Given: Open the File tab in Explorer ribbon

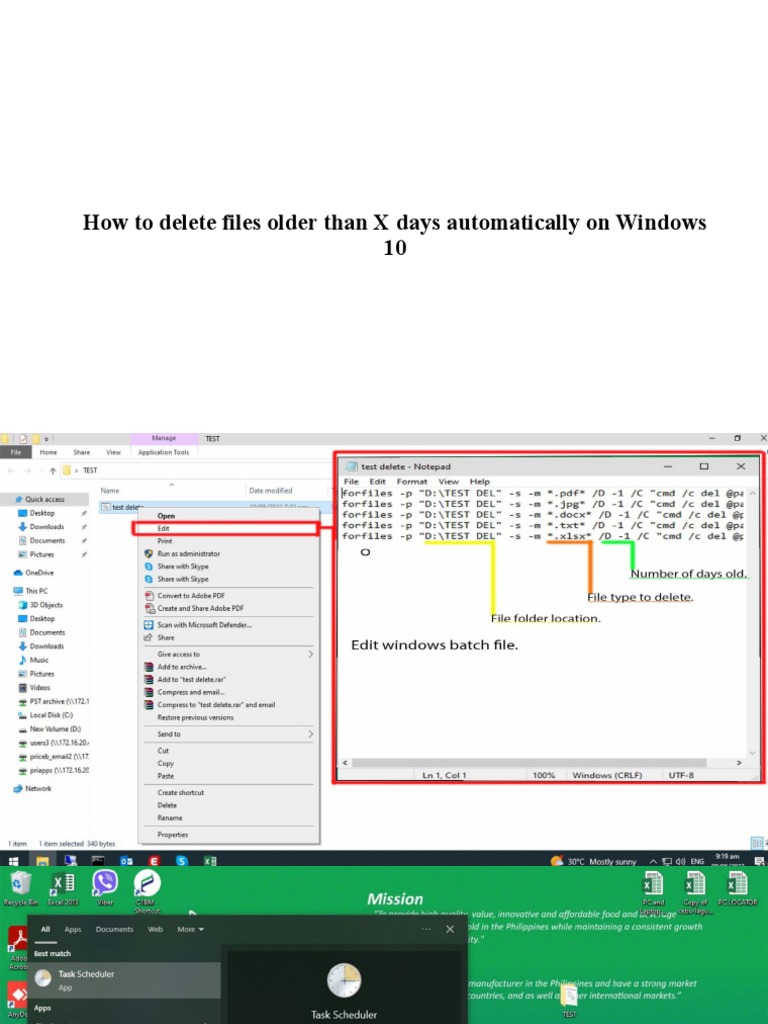Looking at the screenshot, I should pyautogui.click(x=16, y=452).
